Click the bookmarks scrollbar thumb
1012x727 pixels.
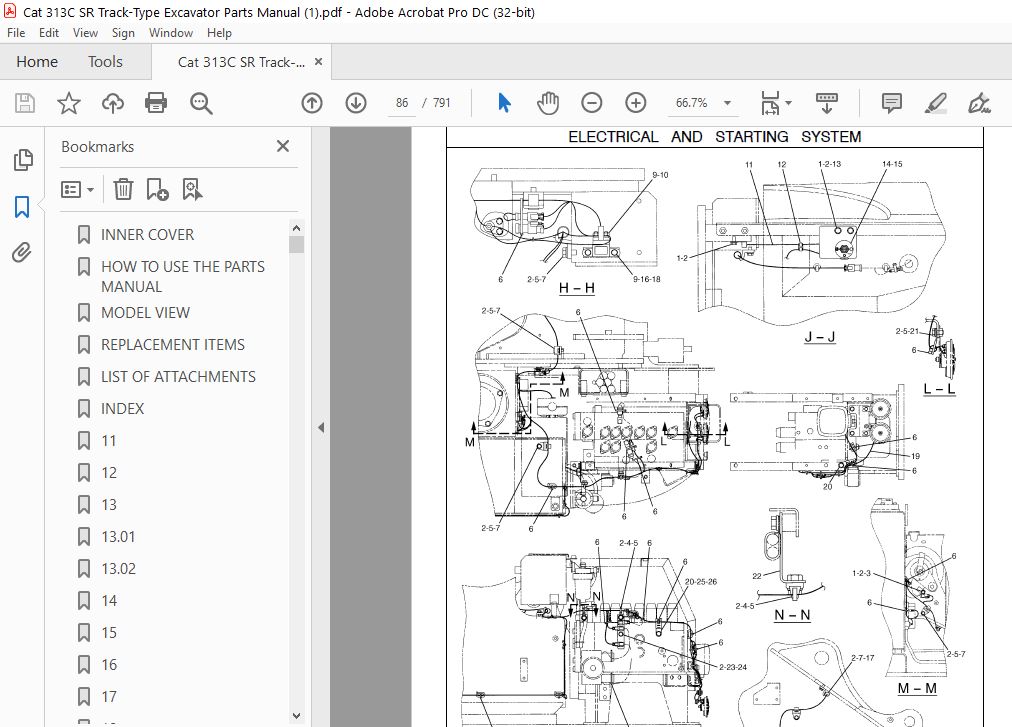pyautogui.click(x=296, y=245)
